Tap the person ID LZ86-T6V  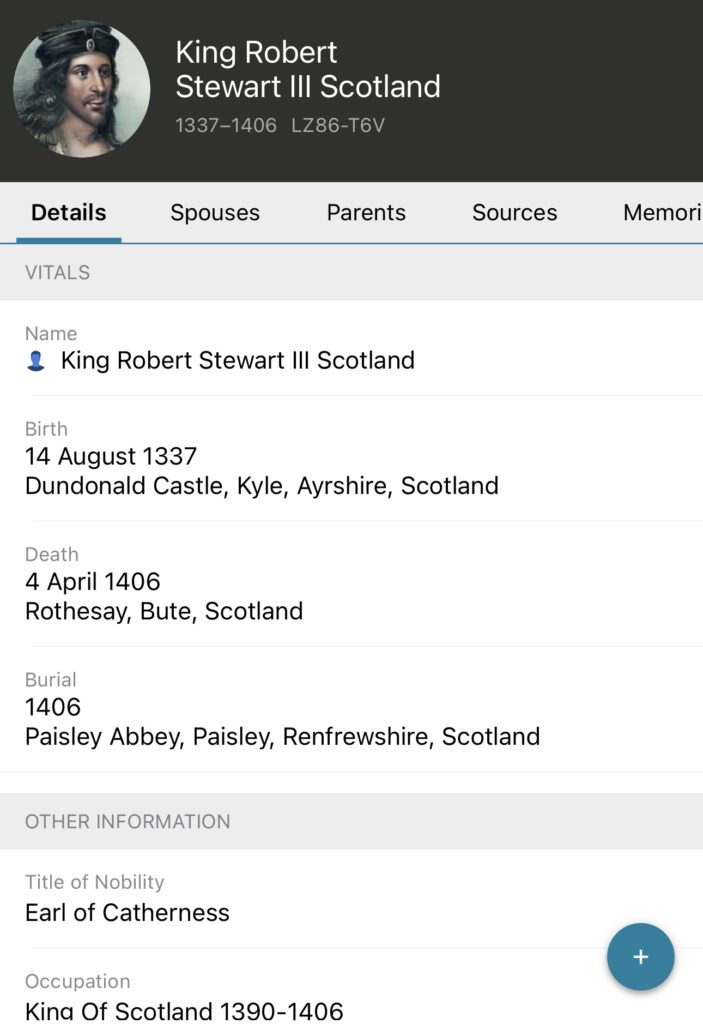pyautogui.click(x=336, y=126)
